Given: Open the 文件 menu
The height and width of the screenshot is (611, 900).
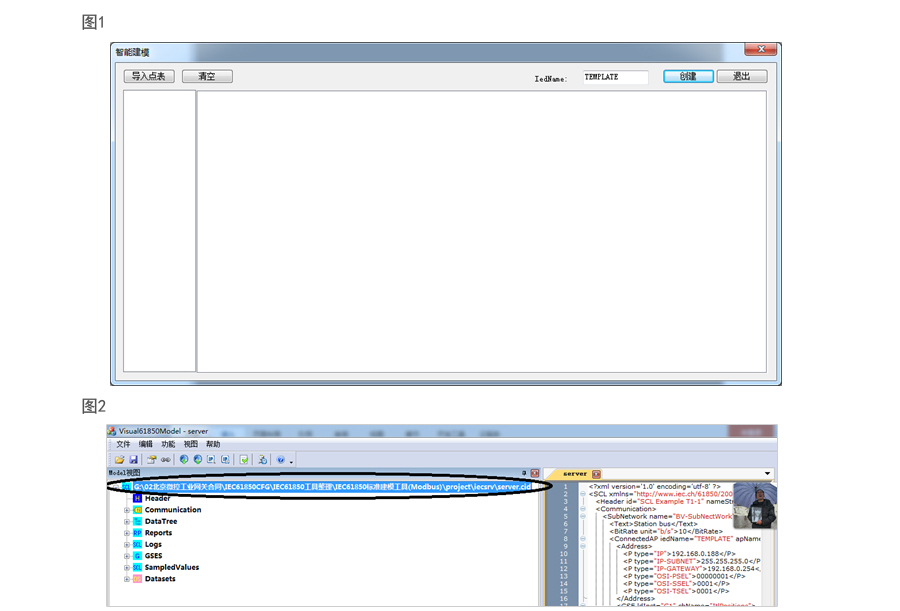Looking at the screenshot, I should point(123,444).
